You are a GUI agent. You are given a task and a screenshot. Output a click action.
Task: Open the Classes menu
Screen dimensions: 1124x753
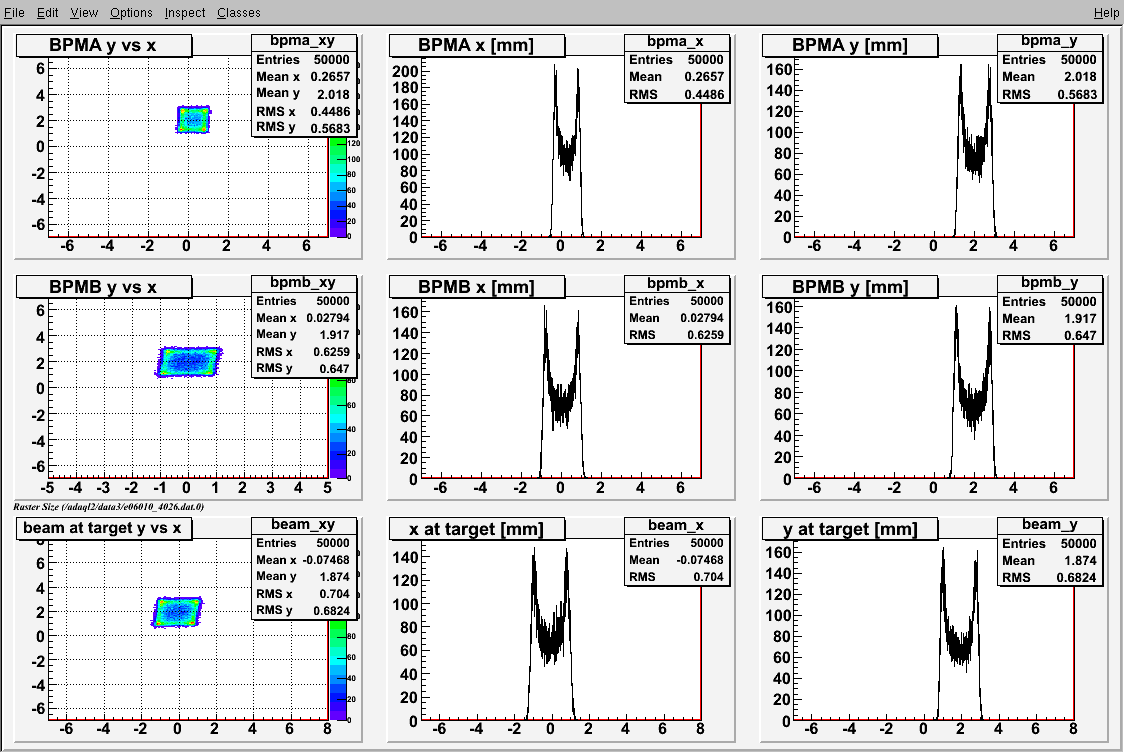pos(239,12)
